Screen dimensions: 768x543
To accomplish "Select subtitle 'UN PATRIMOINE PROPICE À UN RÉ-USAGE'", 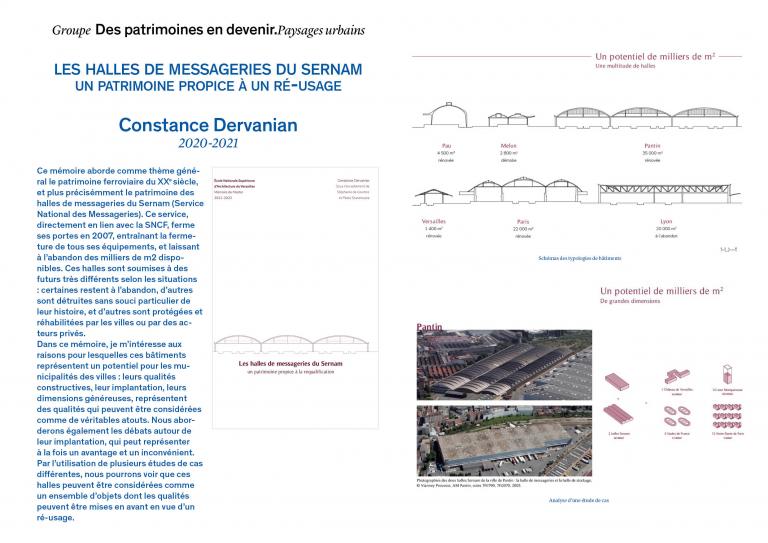I will [x=208, y=86].
